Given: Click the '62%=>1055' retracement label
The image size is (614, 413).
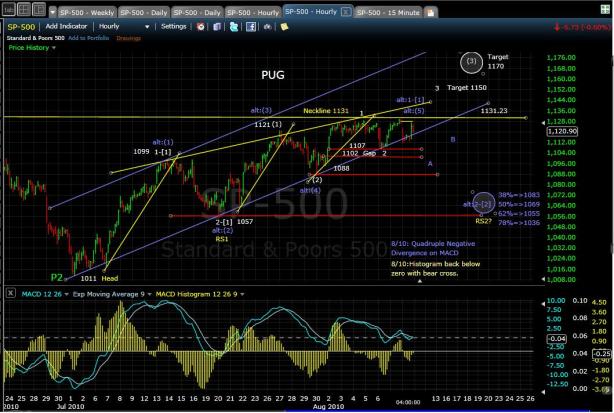Looking at the screenshot, I should 519,213.
